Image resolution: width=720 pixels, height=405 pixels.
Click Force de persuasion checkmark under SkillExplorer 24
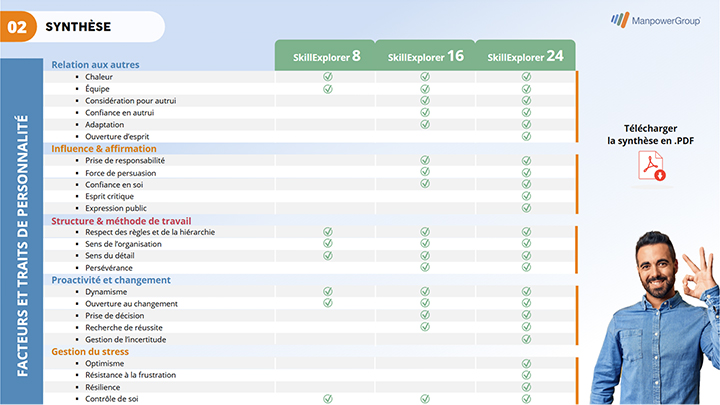[x=526, y=172]
